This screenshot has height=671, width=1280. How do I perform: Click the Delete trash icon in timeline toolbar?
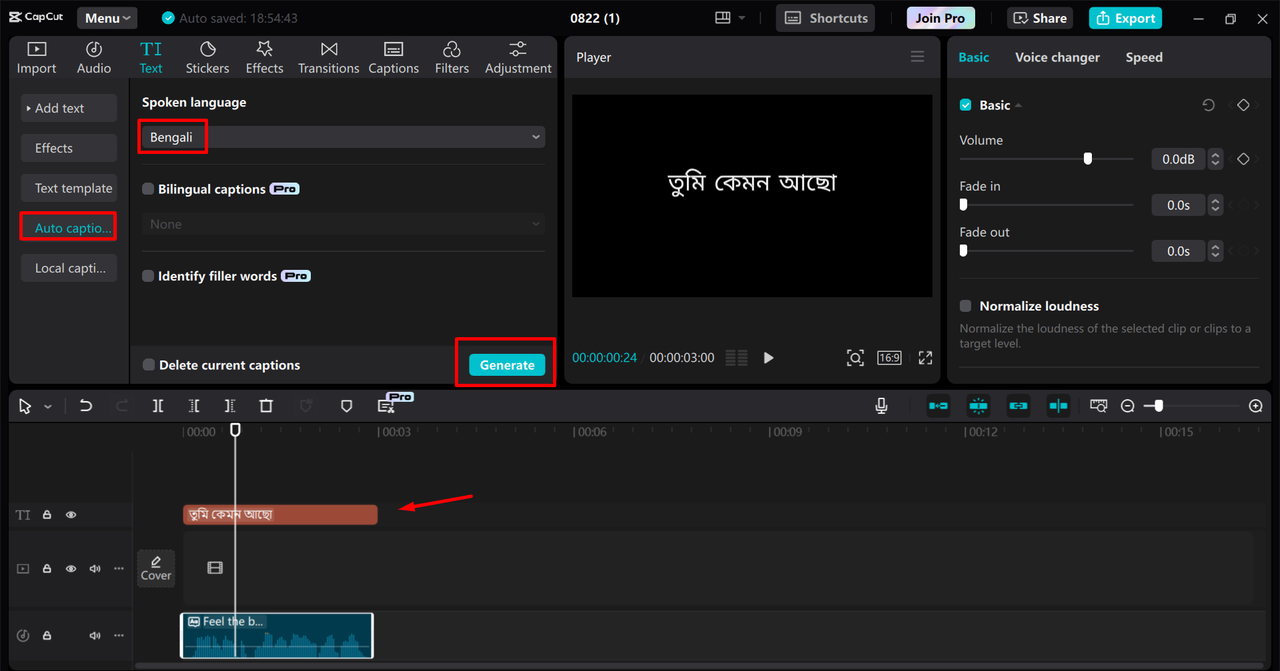[266, 406]
